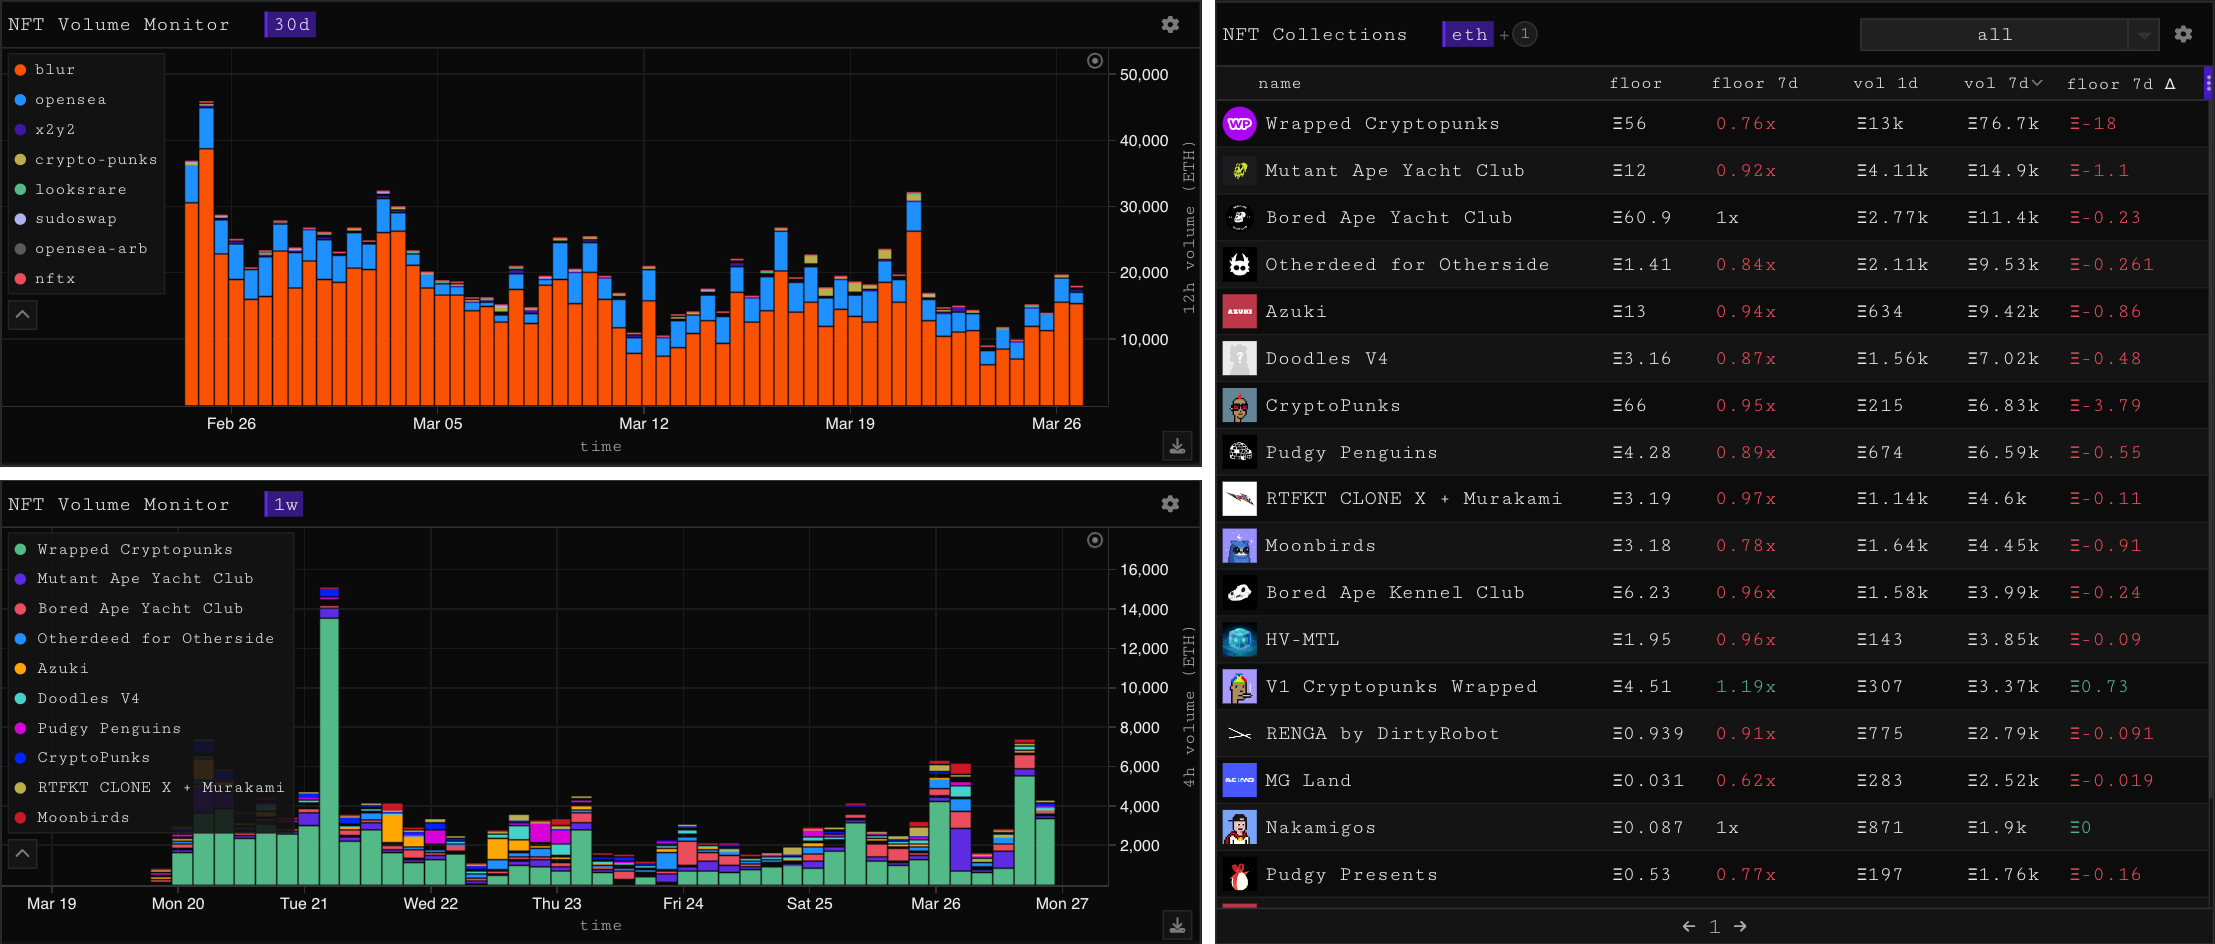2215x944 pixels.
Task: Sort table by name column
Action: point(1280,84)
